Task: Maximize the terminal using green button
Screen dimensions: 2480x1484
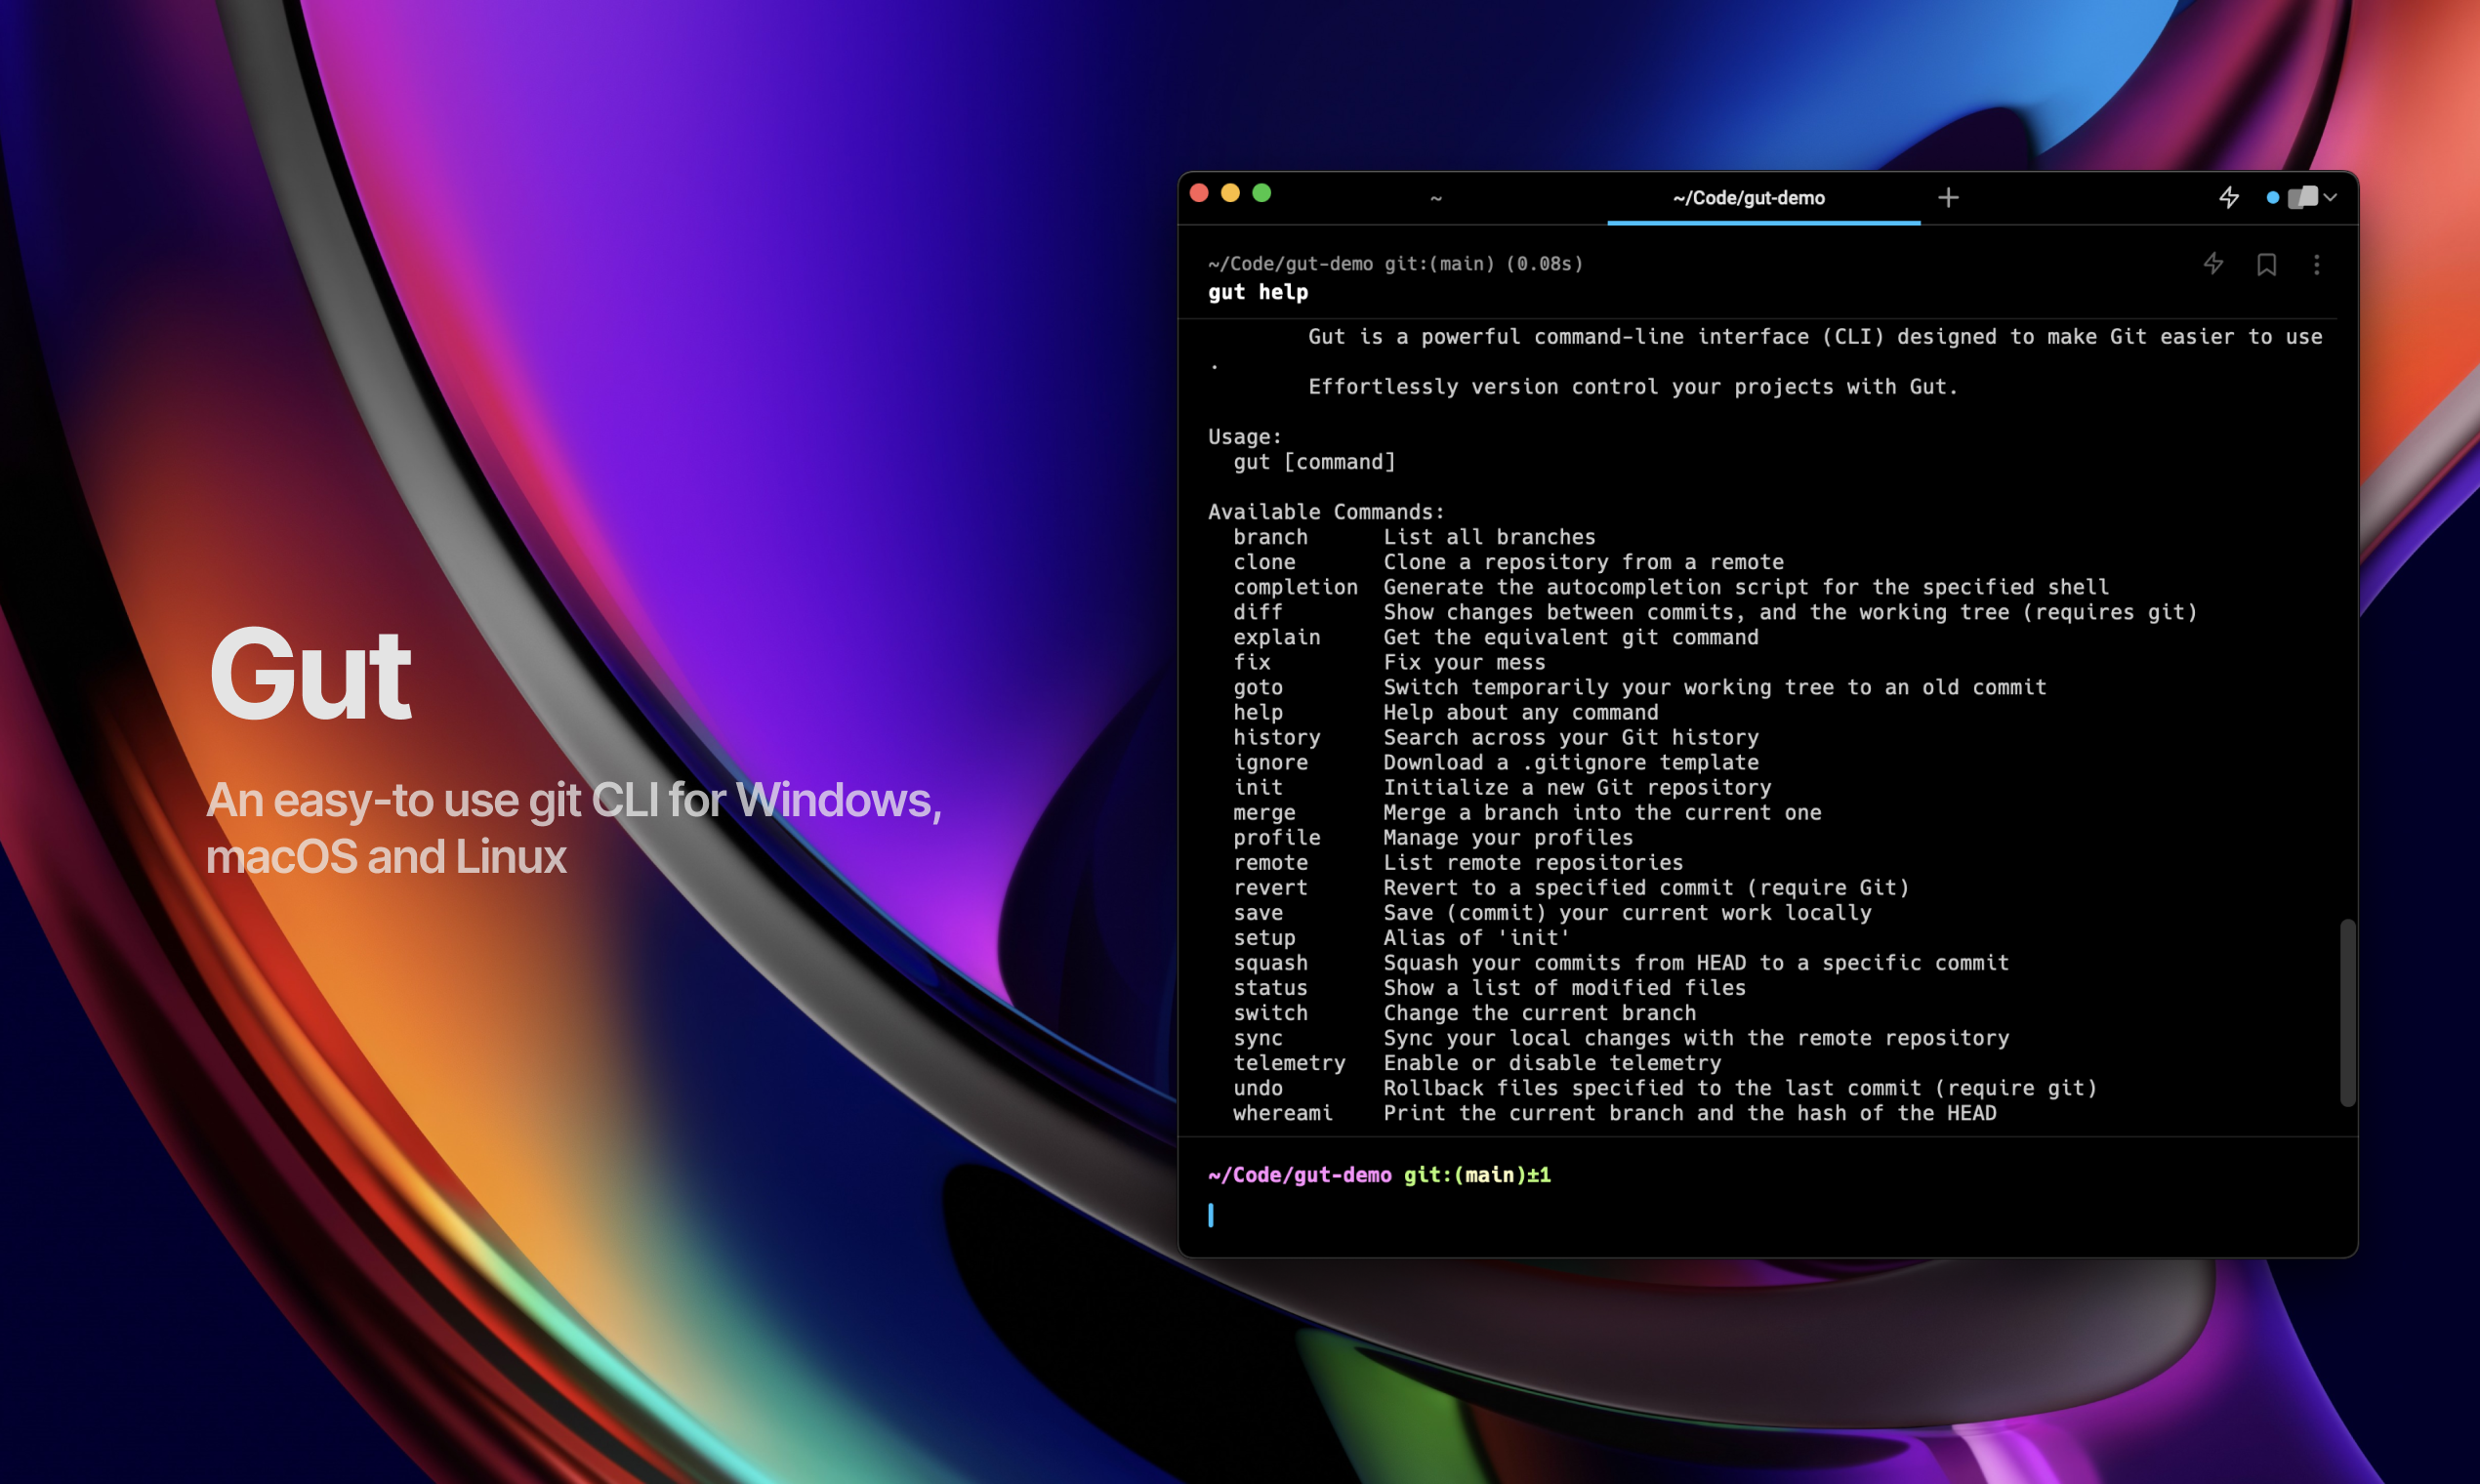Action: tap(1262, 193)
